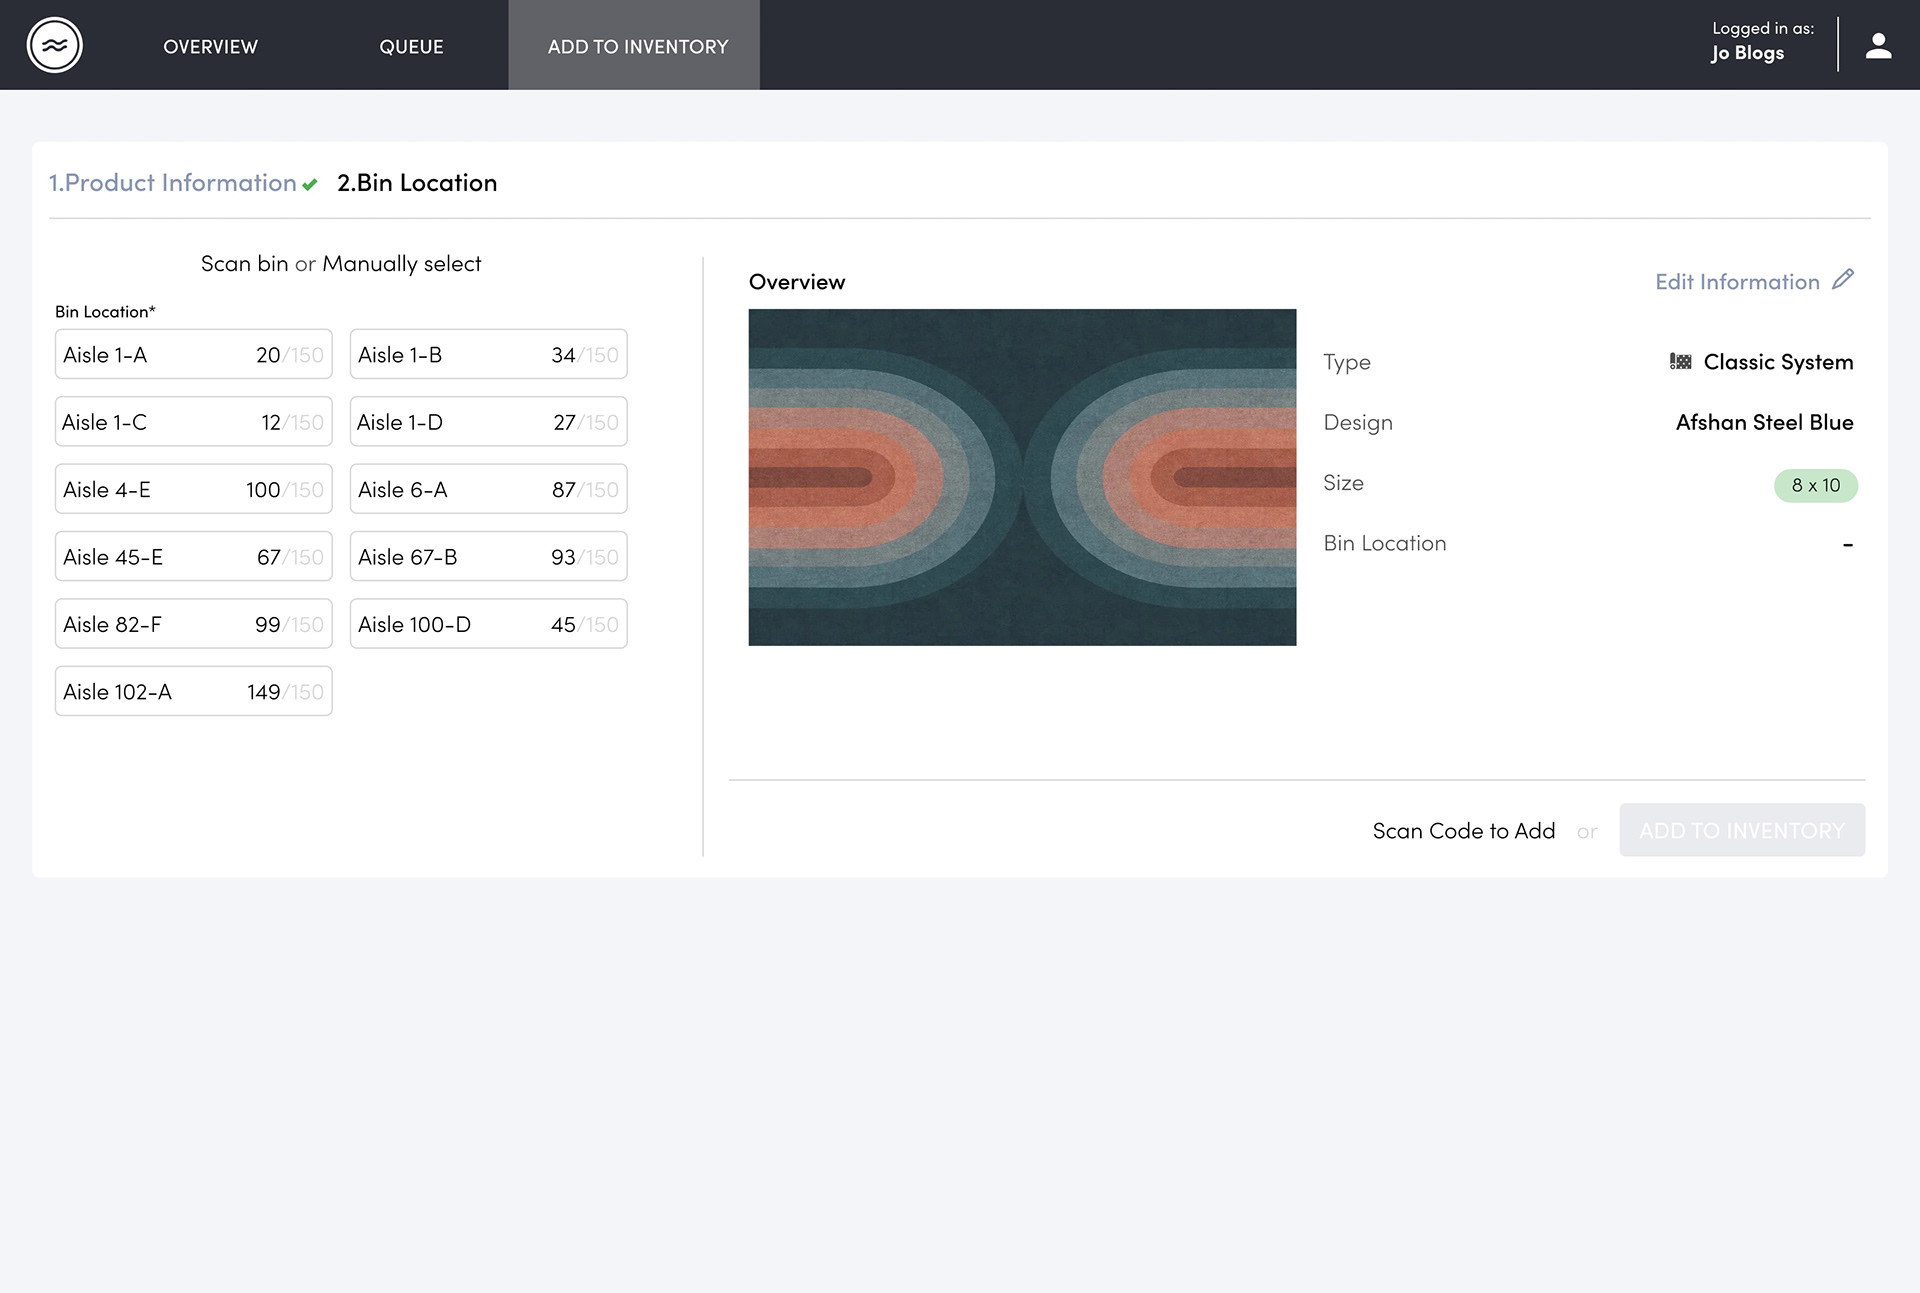Select bin Aisle 4-E
The width and height of the screenshot is (1920, 1293).
[x=193, y=490]
